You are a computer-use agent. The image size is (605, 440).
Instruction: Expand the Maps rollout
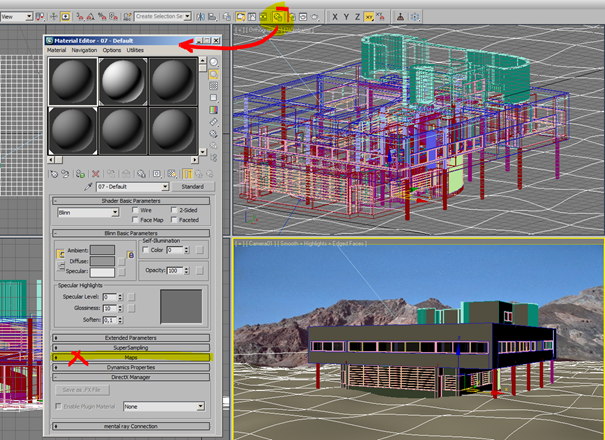(x=131, y=357)
